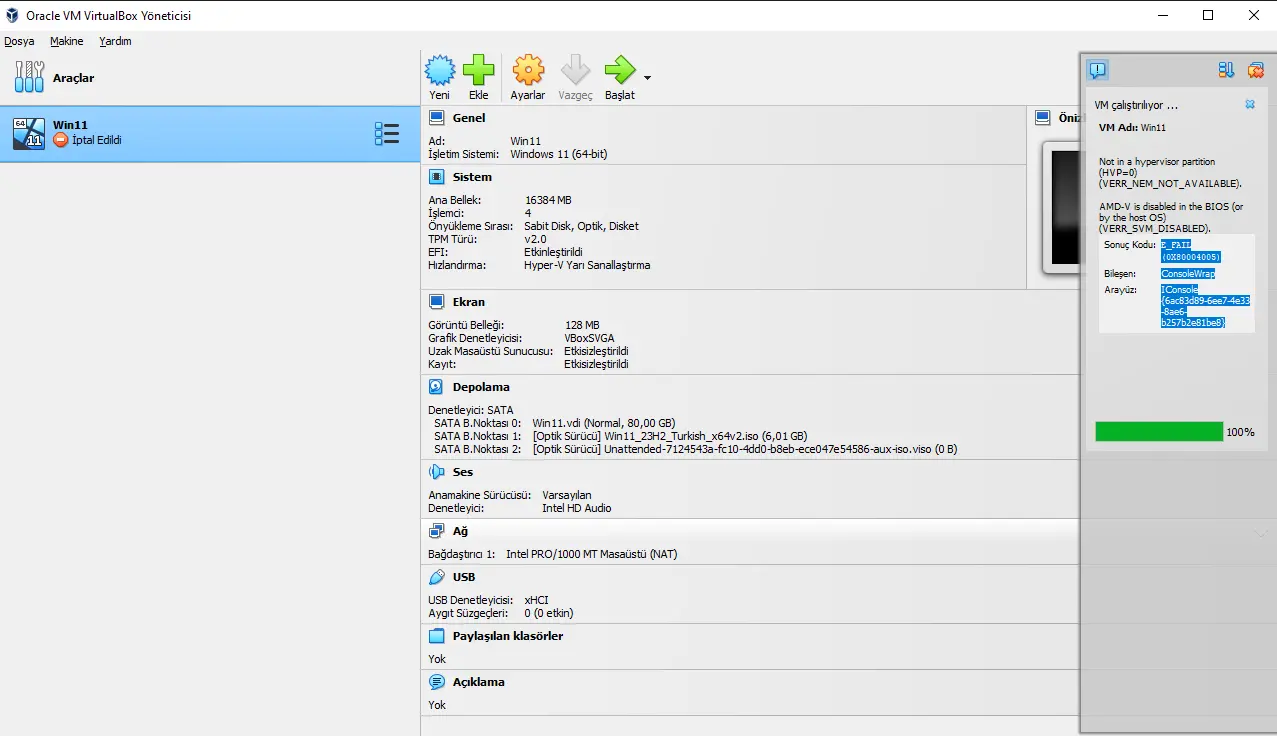Maximize the VirtualBox window
The height and width of the screenshot is (736, 1277).
point(1208,15)
